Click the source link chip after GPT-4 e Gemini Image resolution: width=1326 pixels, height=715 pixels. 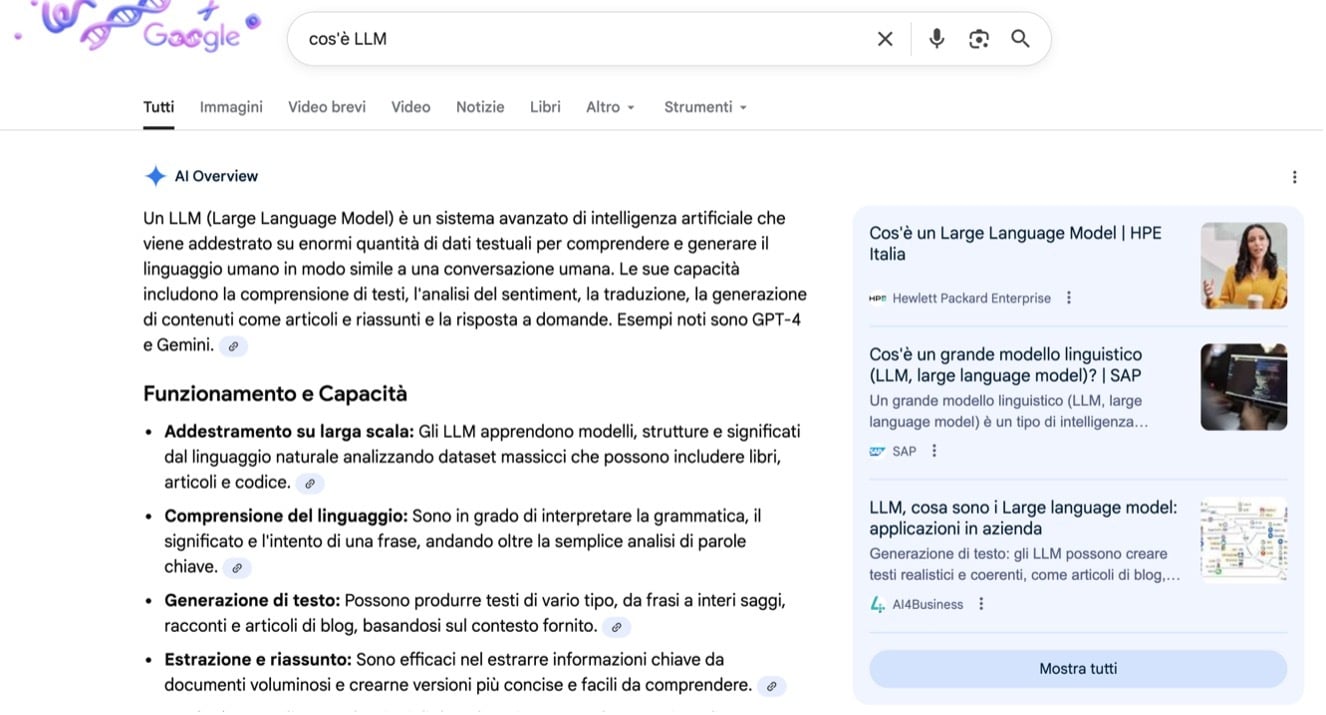click(x=232, y=346)
